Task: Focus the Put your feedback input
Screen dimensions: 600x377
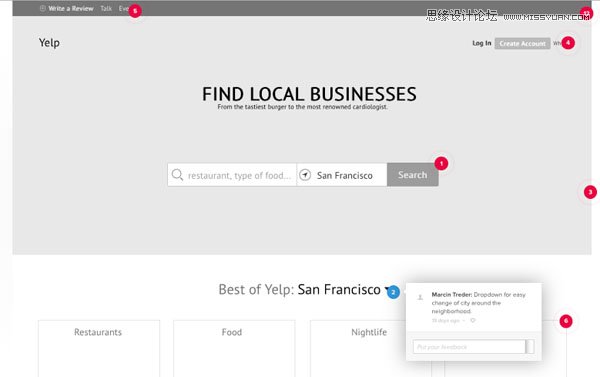Action: (469, 347)
